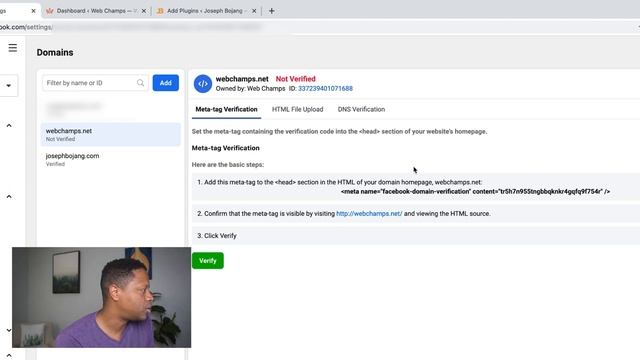640x360 pixels.
Task: Select josephbojang.com in the domain list
Action: pos(111,159)
